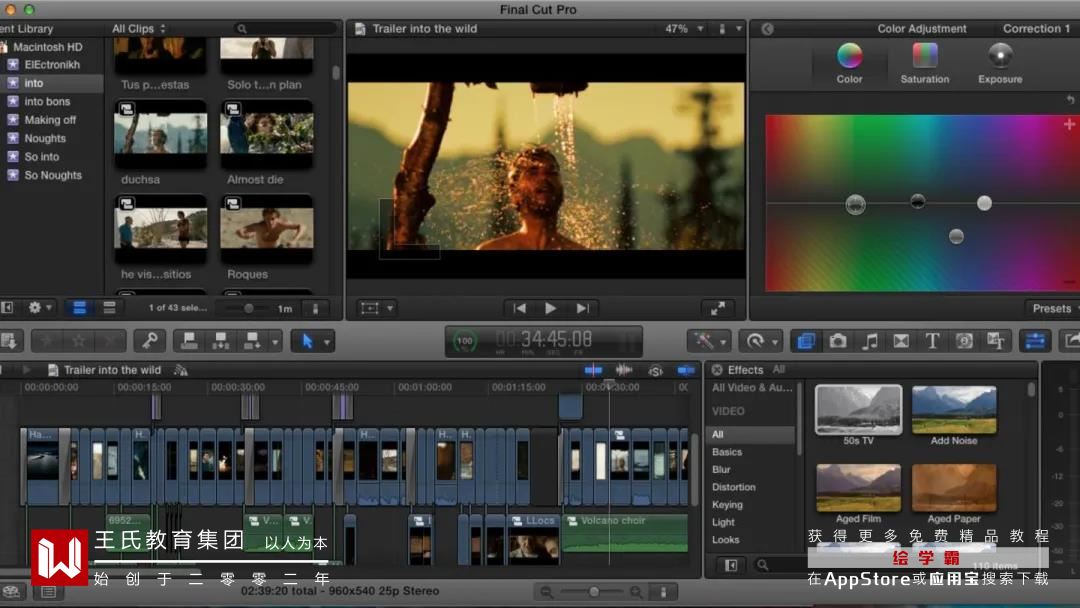The height and width of the screenshot is (608, 1080).
Task: Open the Titles browser T icon
Action: click(x=932, y=341)
